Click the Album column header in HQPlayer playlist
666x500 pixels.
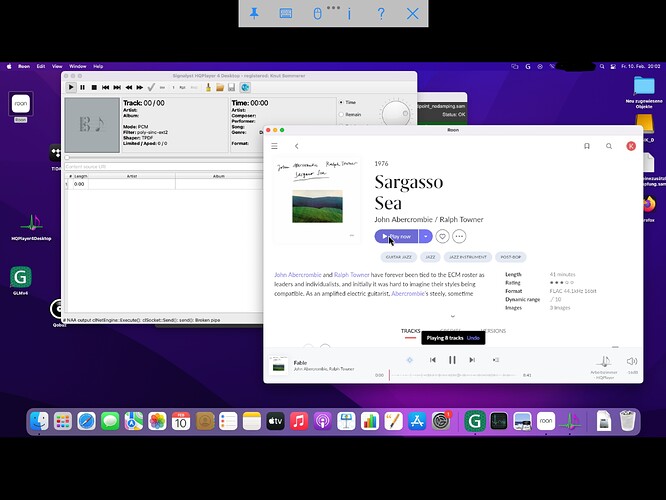click(x=219, y=176)
